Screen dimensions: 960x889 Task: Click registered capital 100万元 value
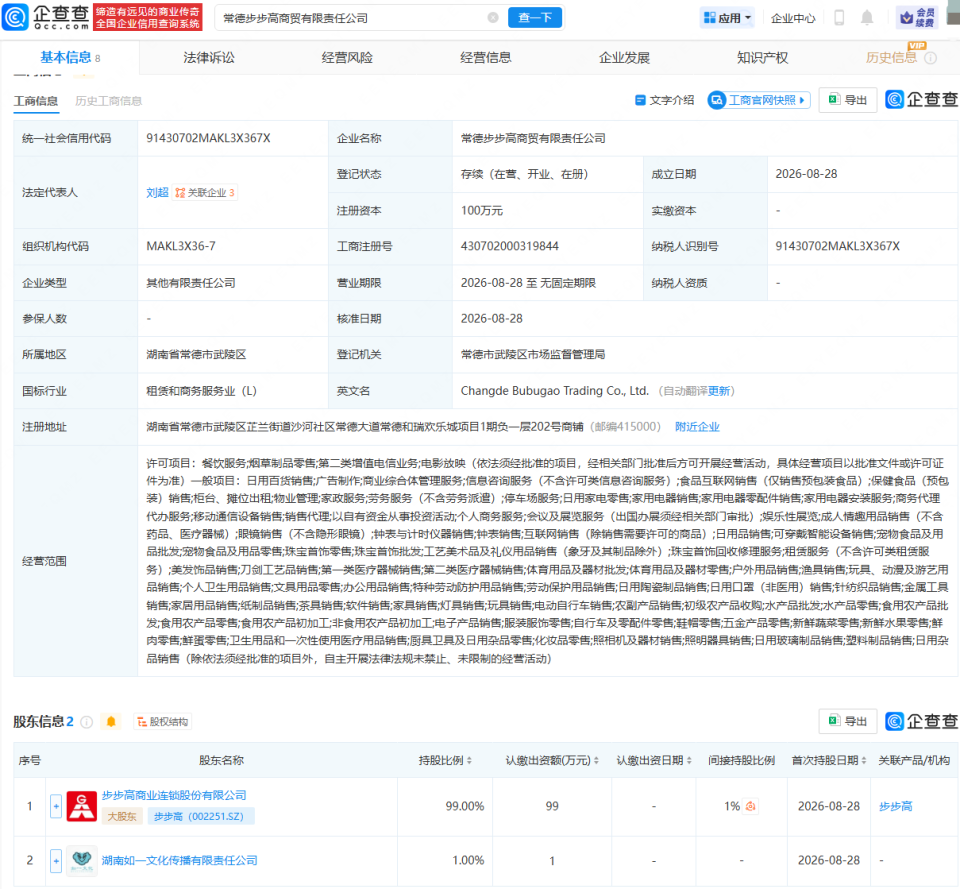482,211
